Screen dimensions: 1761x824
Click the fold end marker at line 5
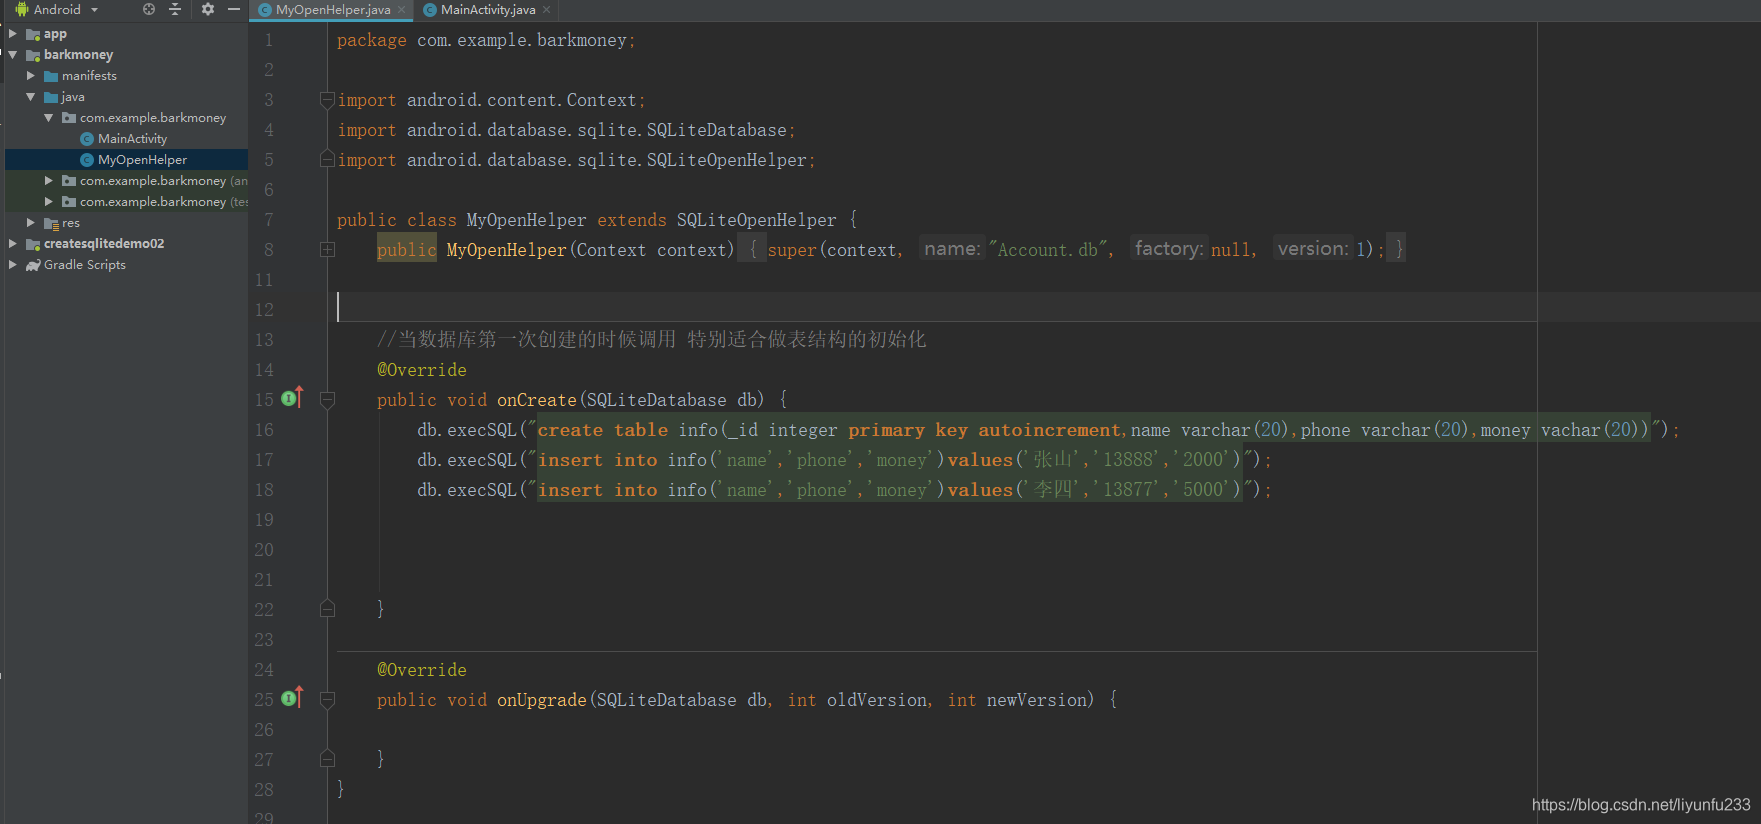(x=327, y=159)
